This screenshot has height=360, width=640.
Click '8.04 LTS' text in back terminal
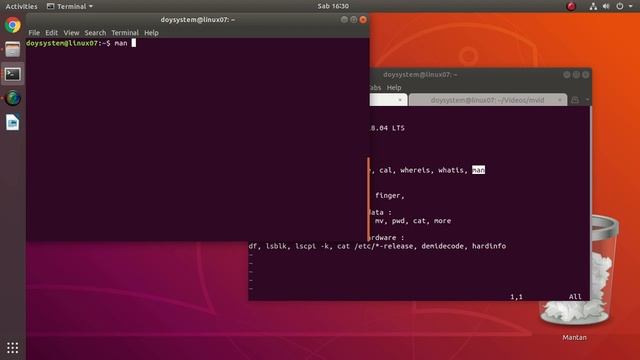coord(387,128)
